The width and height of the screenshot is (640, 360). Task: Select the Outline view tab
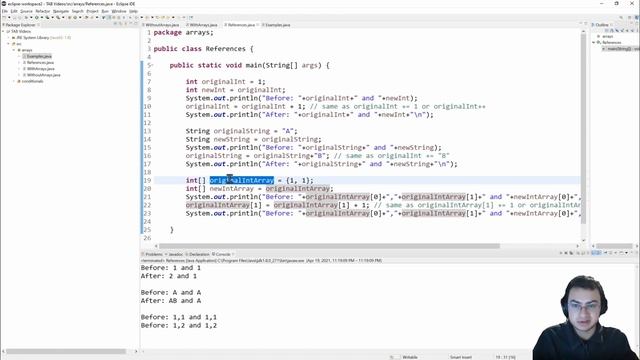602,25
